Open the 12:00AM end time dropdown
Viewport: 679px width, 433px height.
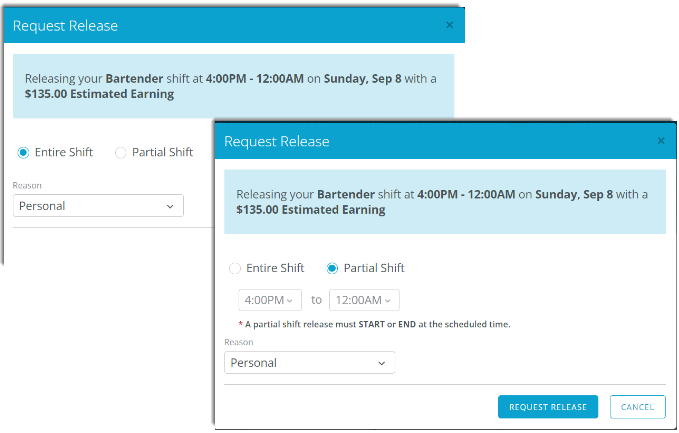tap(364, 300)
